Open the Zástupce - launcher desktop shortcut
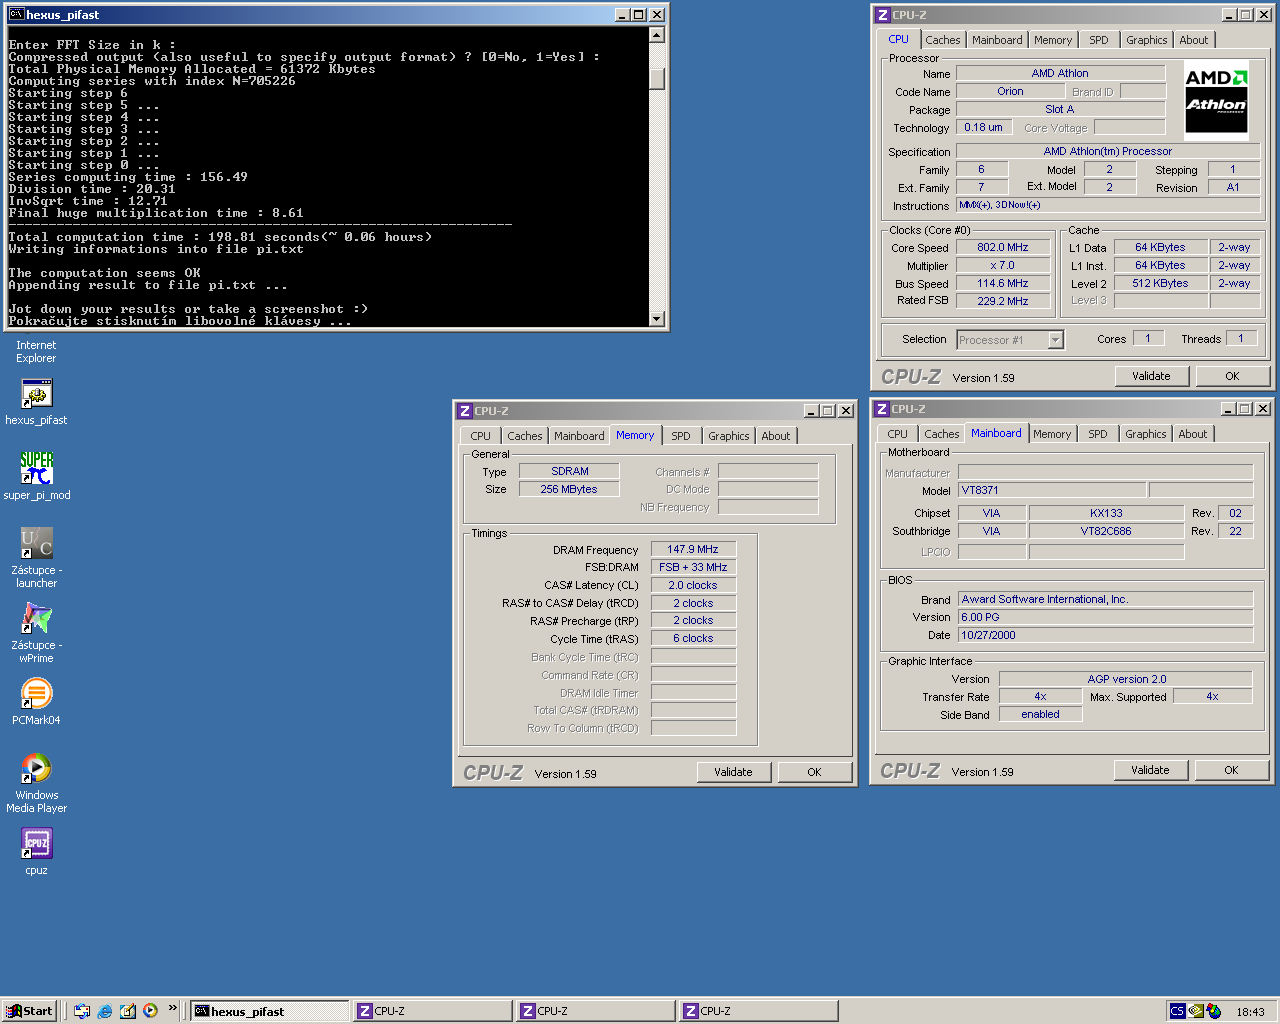1280x1024 pixels. pos(36,558)
